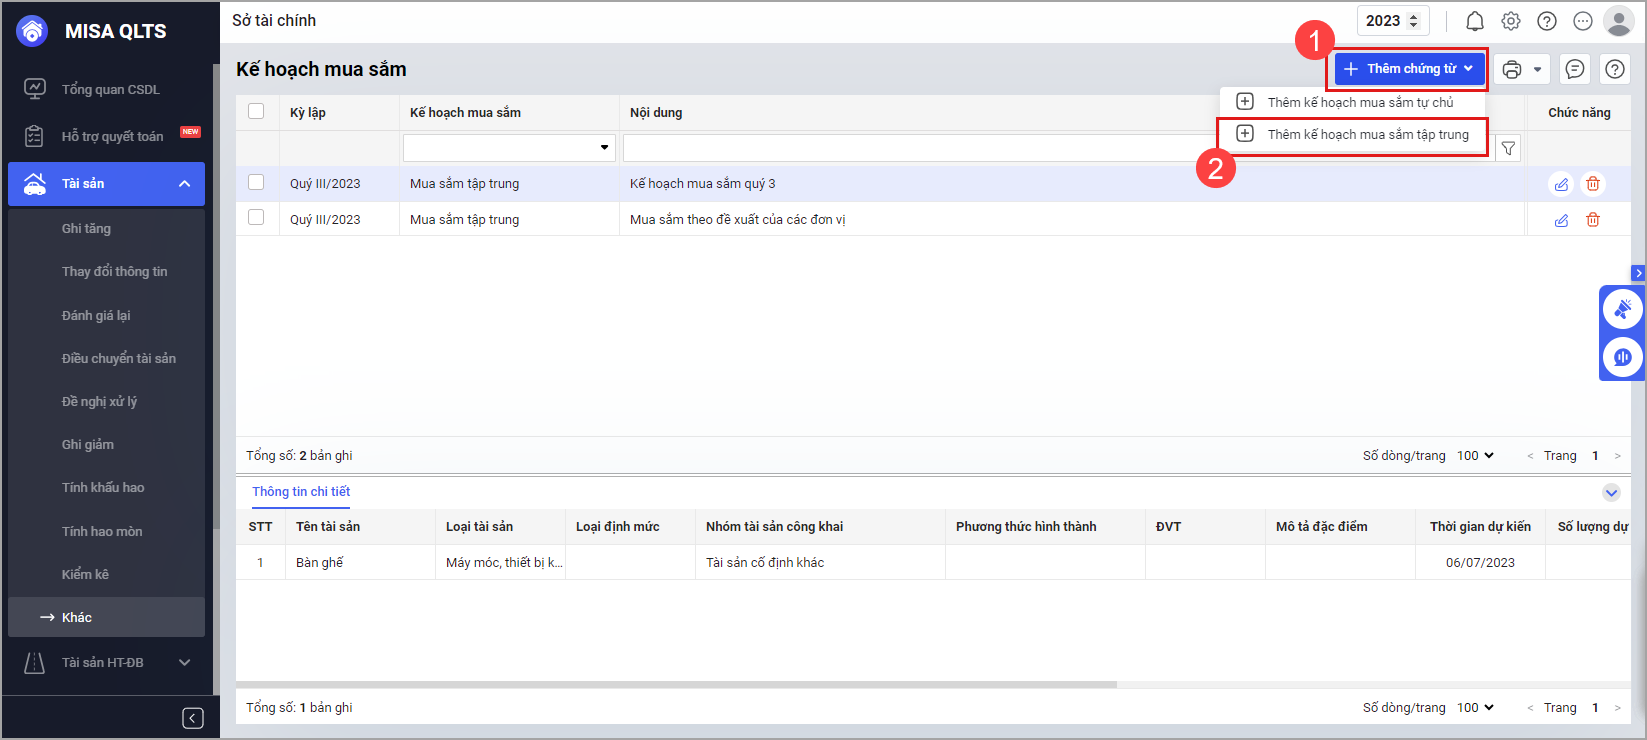The image size is (1647, 740).
Task: Collapse the left sidebar panel
Action: [x=193, y=718]
